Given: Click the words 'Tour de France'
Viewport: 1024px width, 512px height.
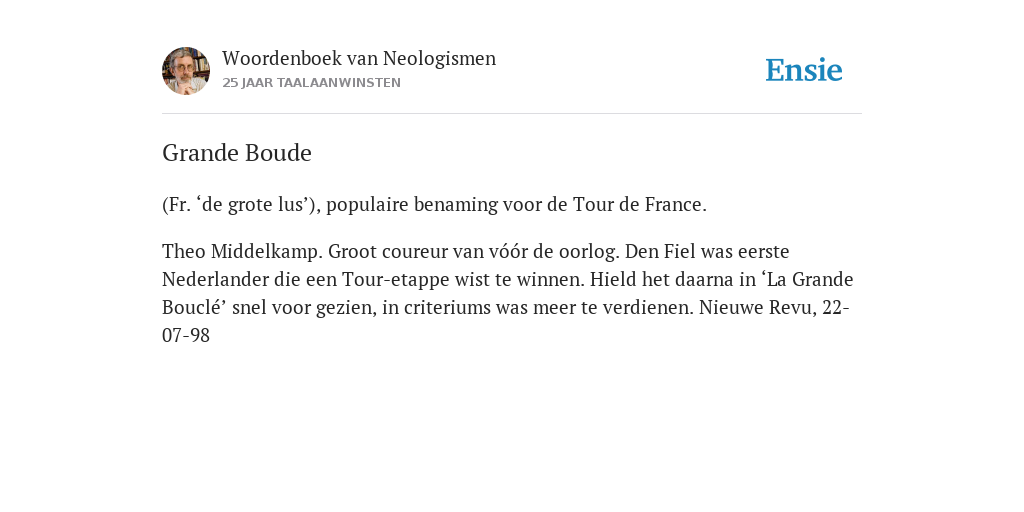Looking at the screenshot, I should (x=637, y=205).
